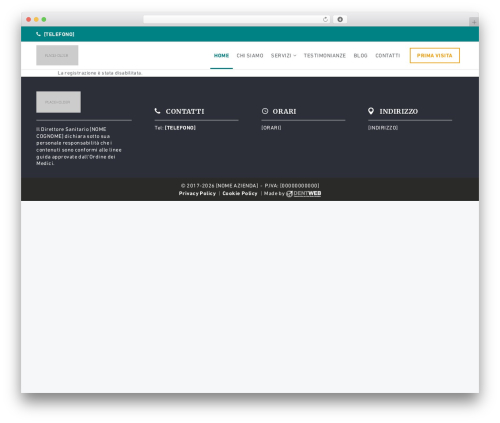Click the phone icon beside footer CONTATTI

click(158, 111)
